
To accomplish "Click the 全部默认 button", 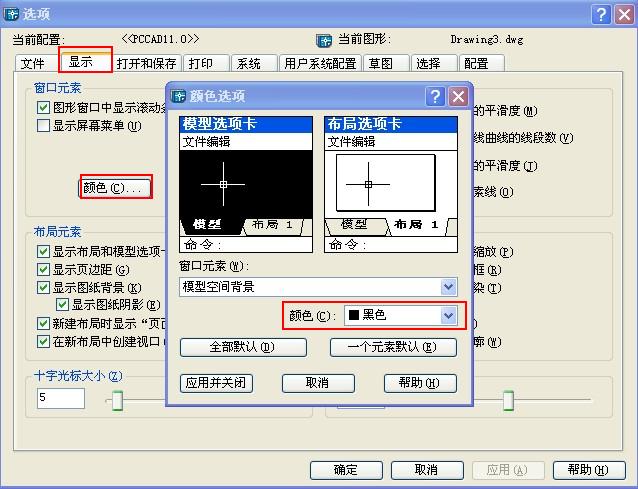I will 243,347.
